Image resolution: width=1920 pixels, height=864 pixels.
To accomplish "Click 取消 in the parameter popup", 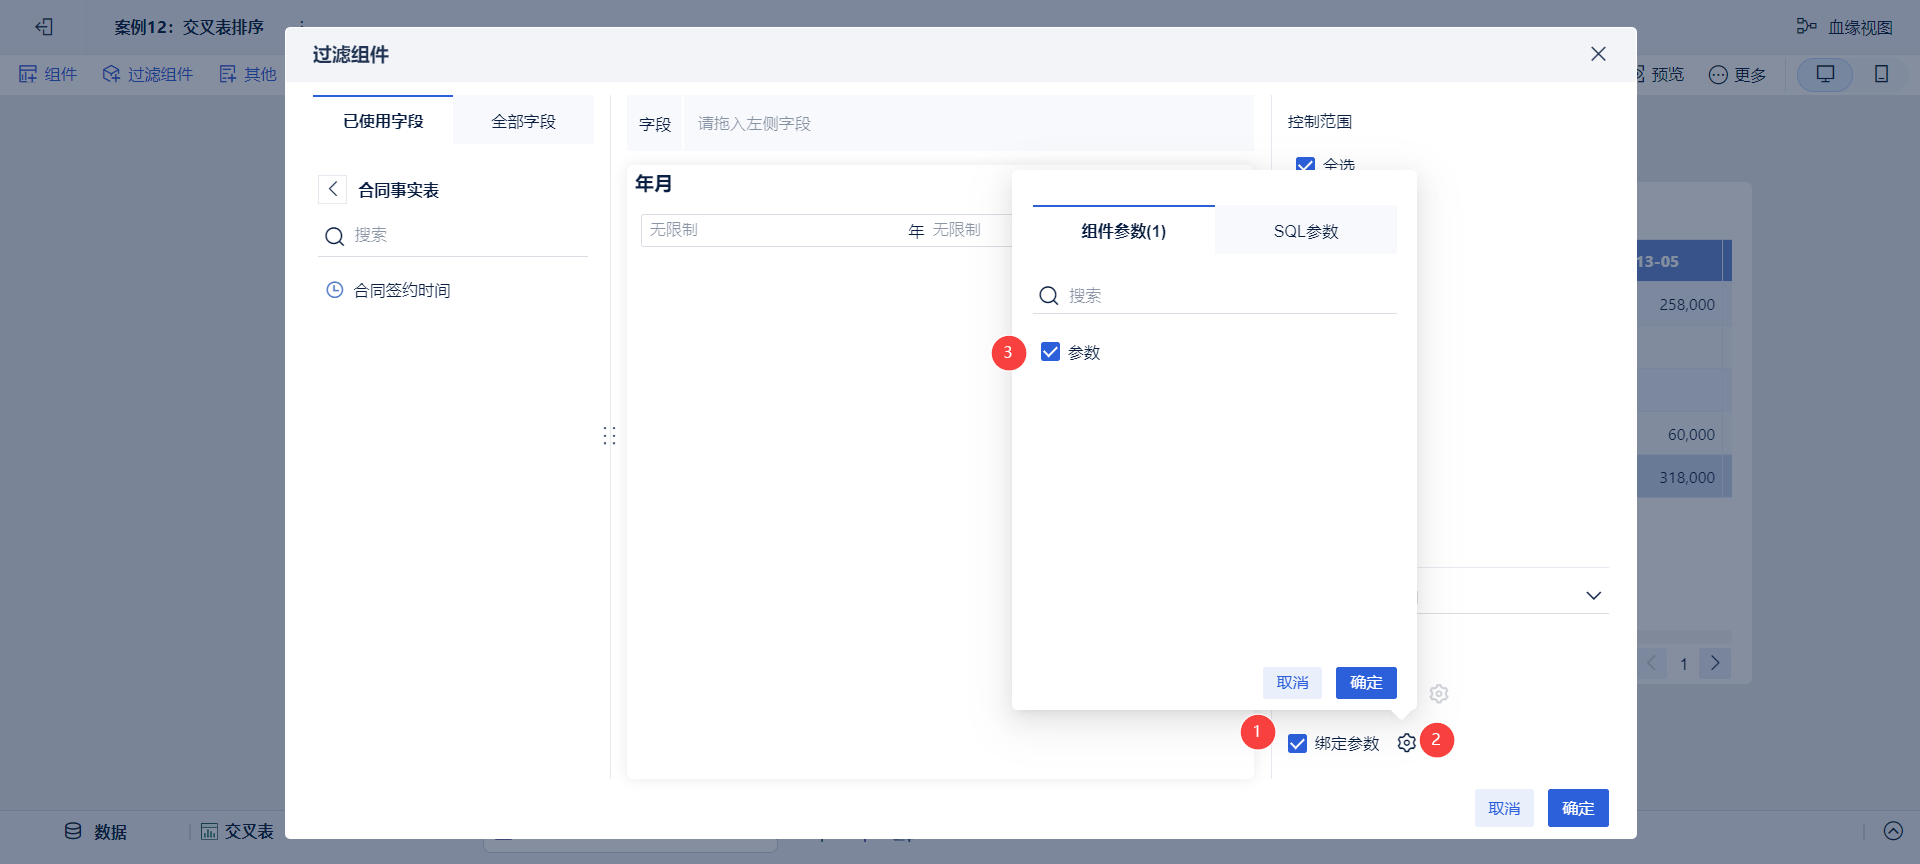I will point(1292,683).
